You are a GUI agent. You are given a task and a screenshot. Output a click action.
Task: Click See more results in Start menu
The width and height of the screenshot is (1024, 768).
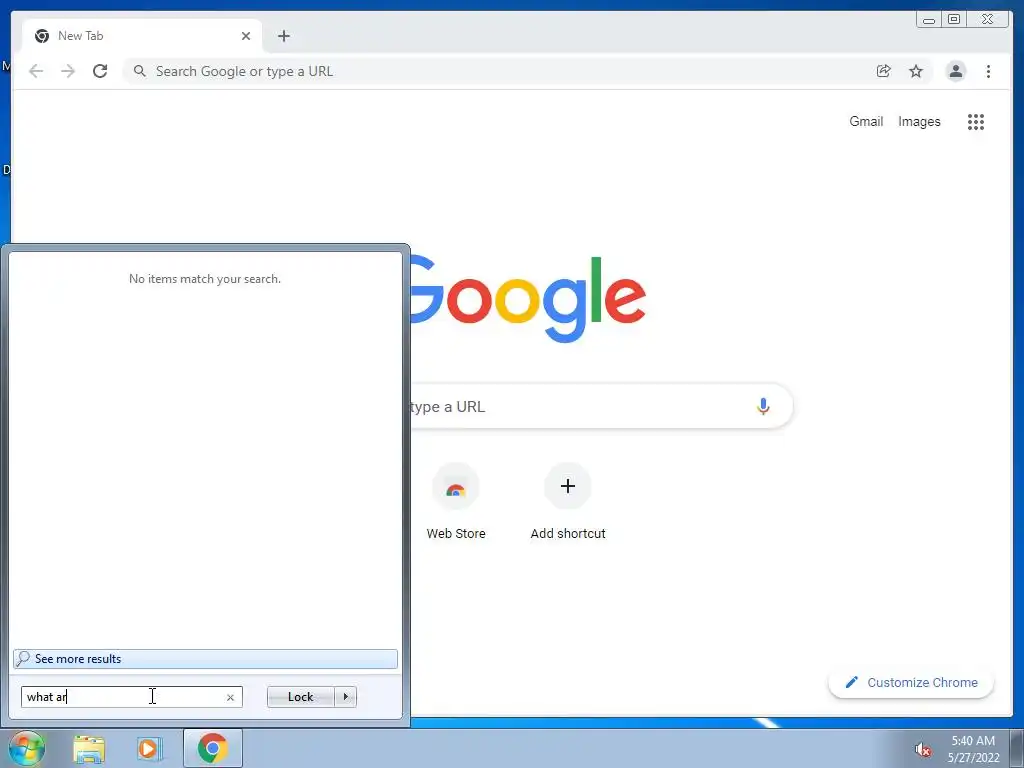coord(205,659)
